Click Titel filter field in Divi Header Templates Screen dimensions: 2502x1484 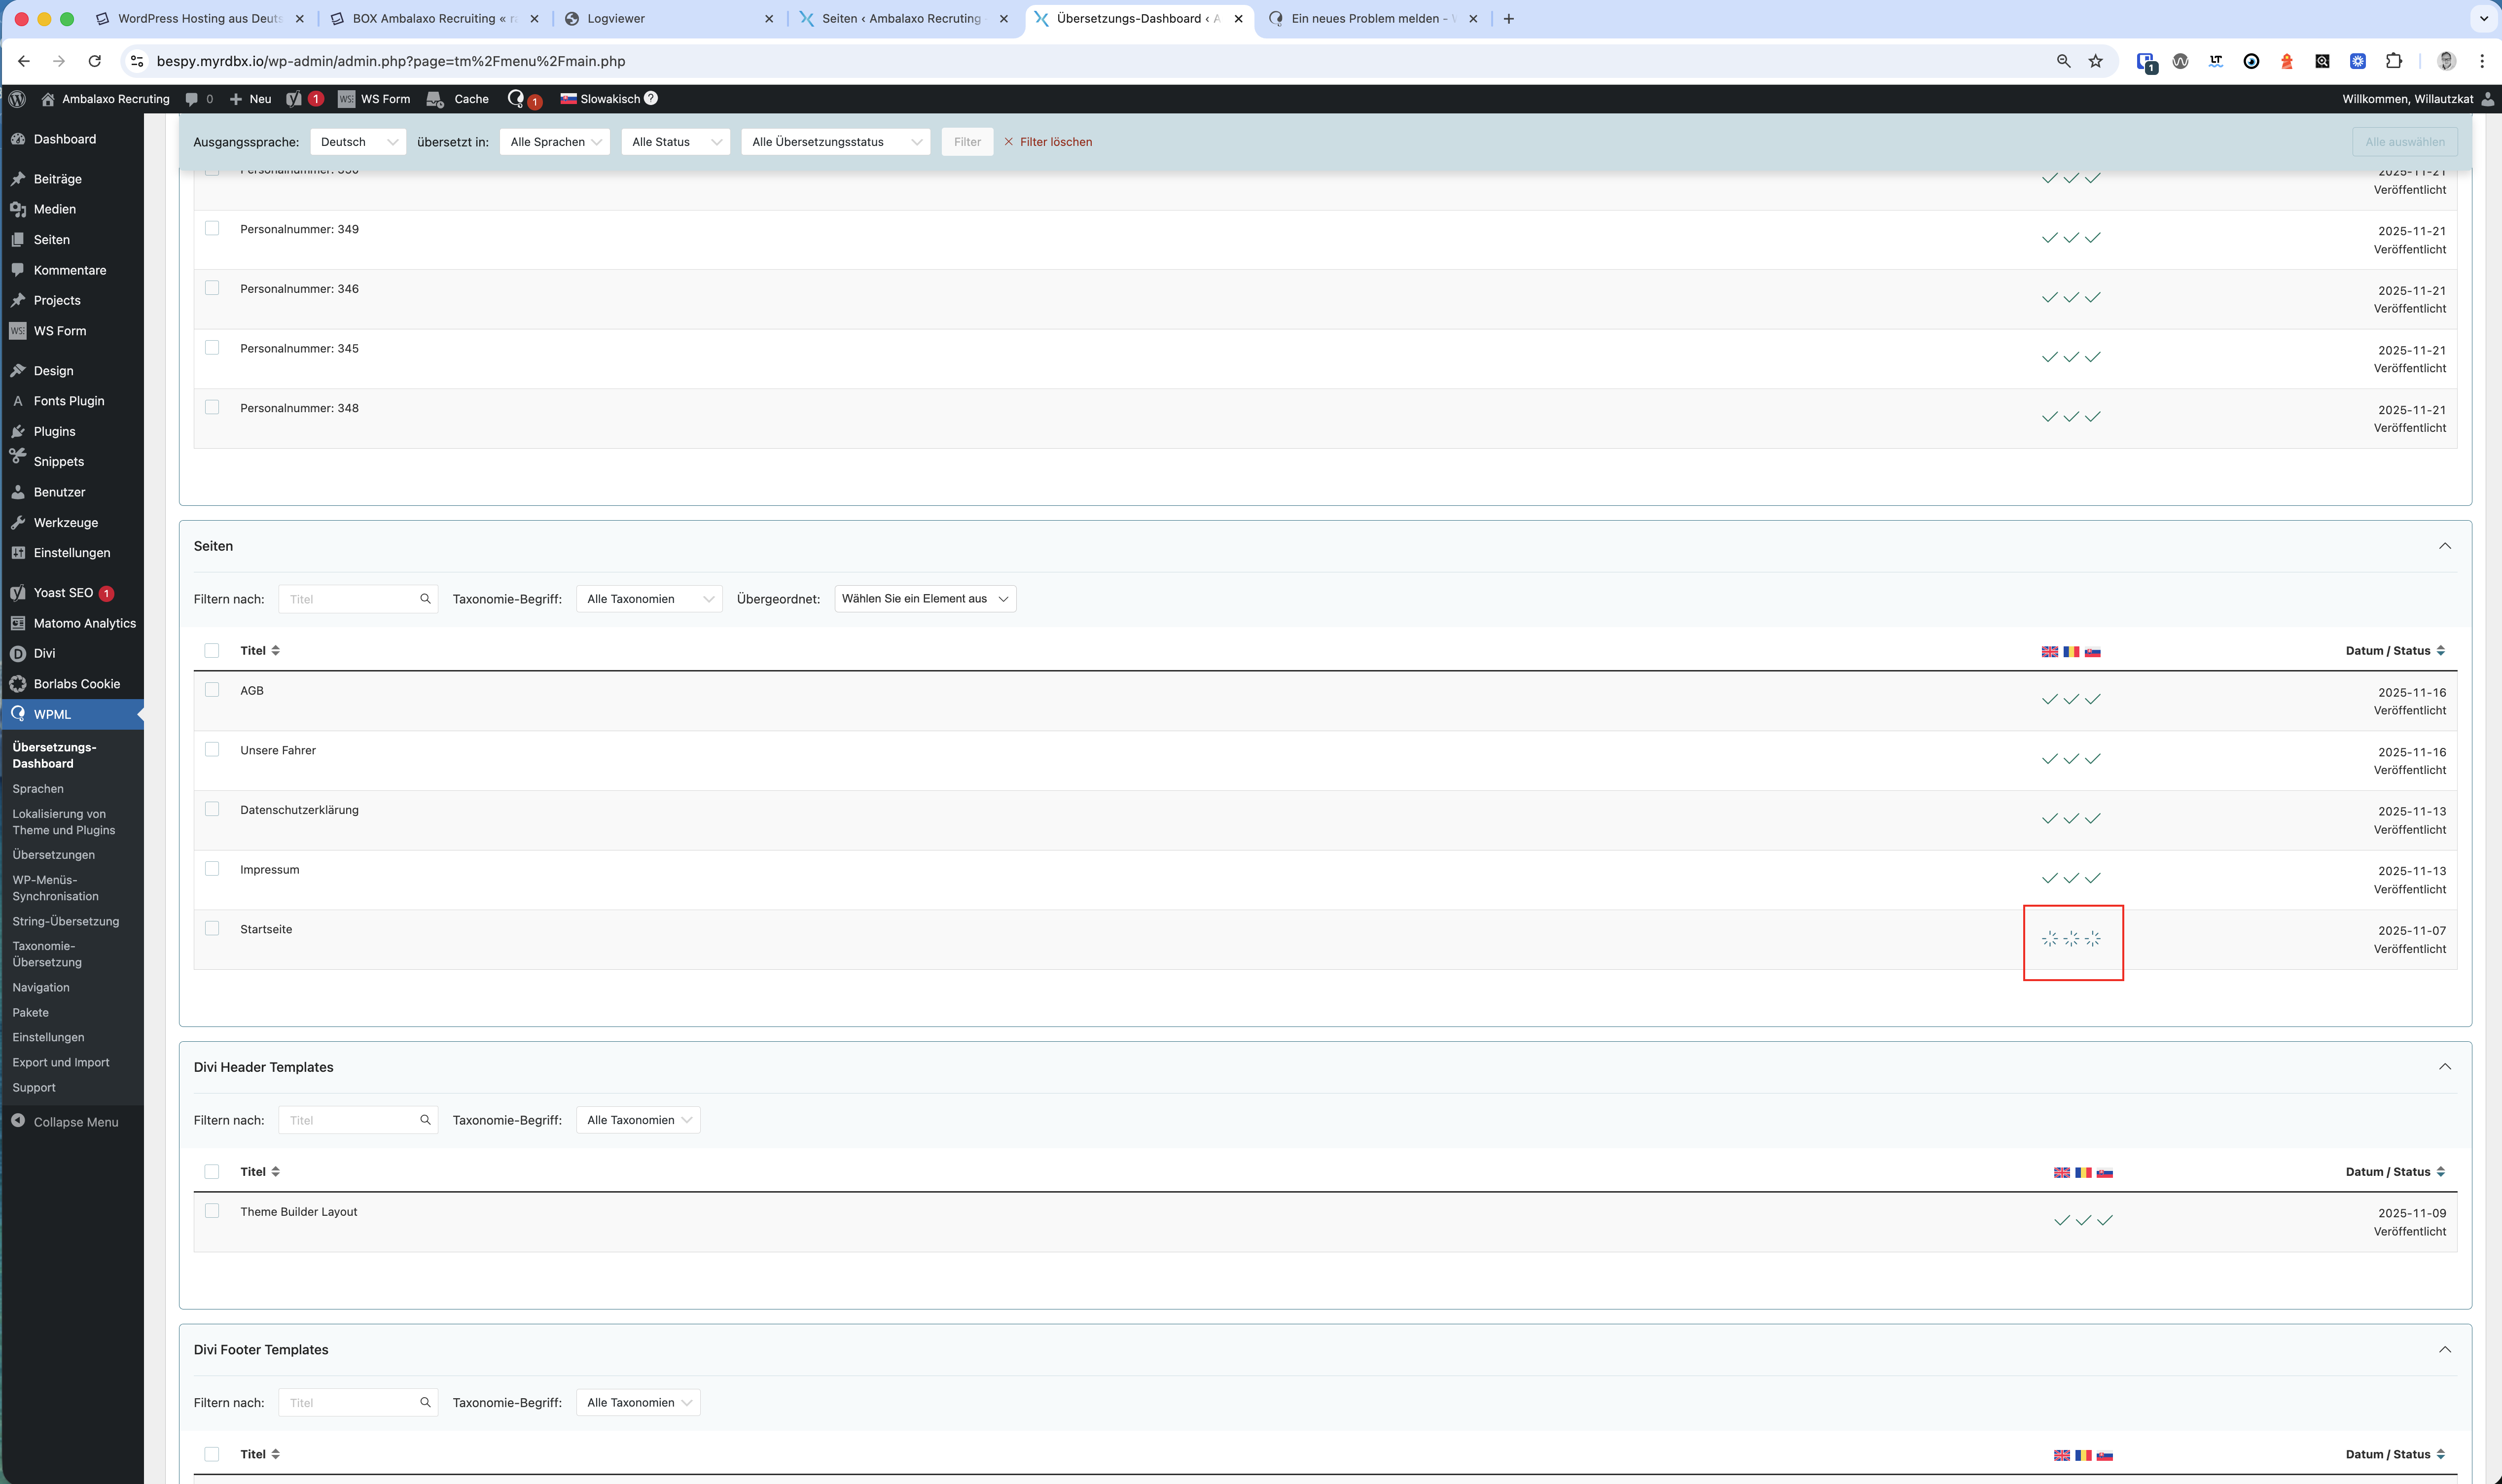(x=349, y=1120)
